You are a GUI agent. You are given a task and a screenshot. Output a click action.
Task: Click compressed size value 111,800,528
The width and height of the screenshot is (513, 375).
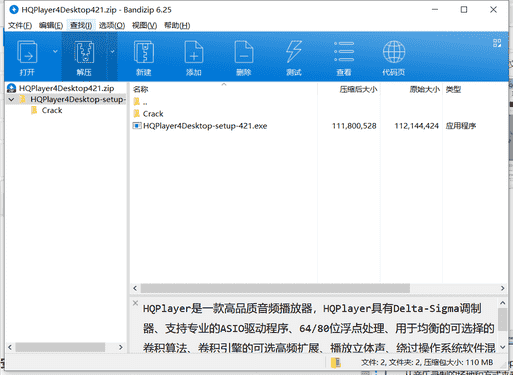354,126
